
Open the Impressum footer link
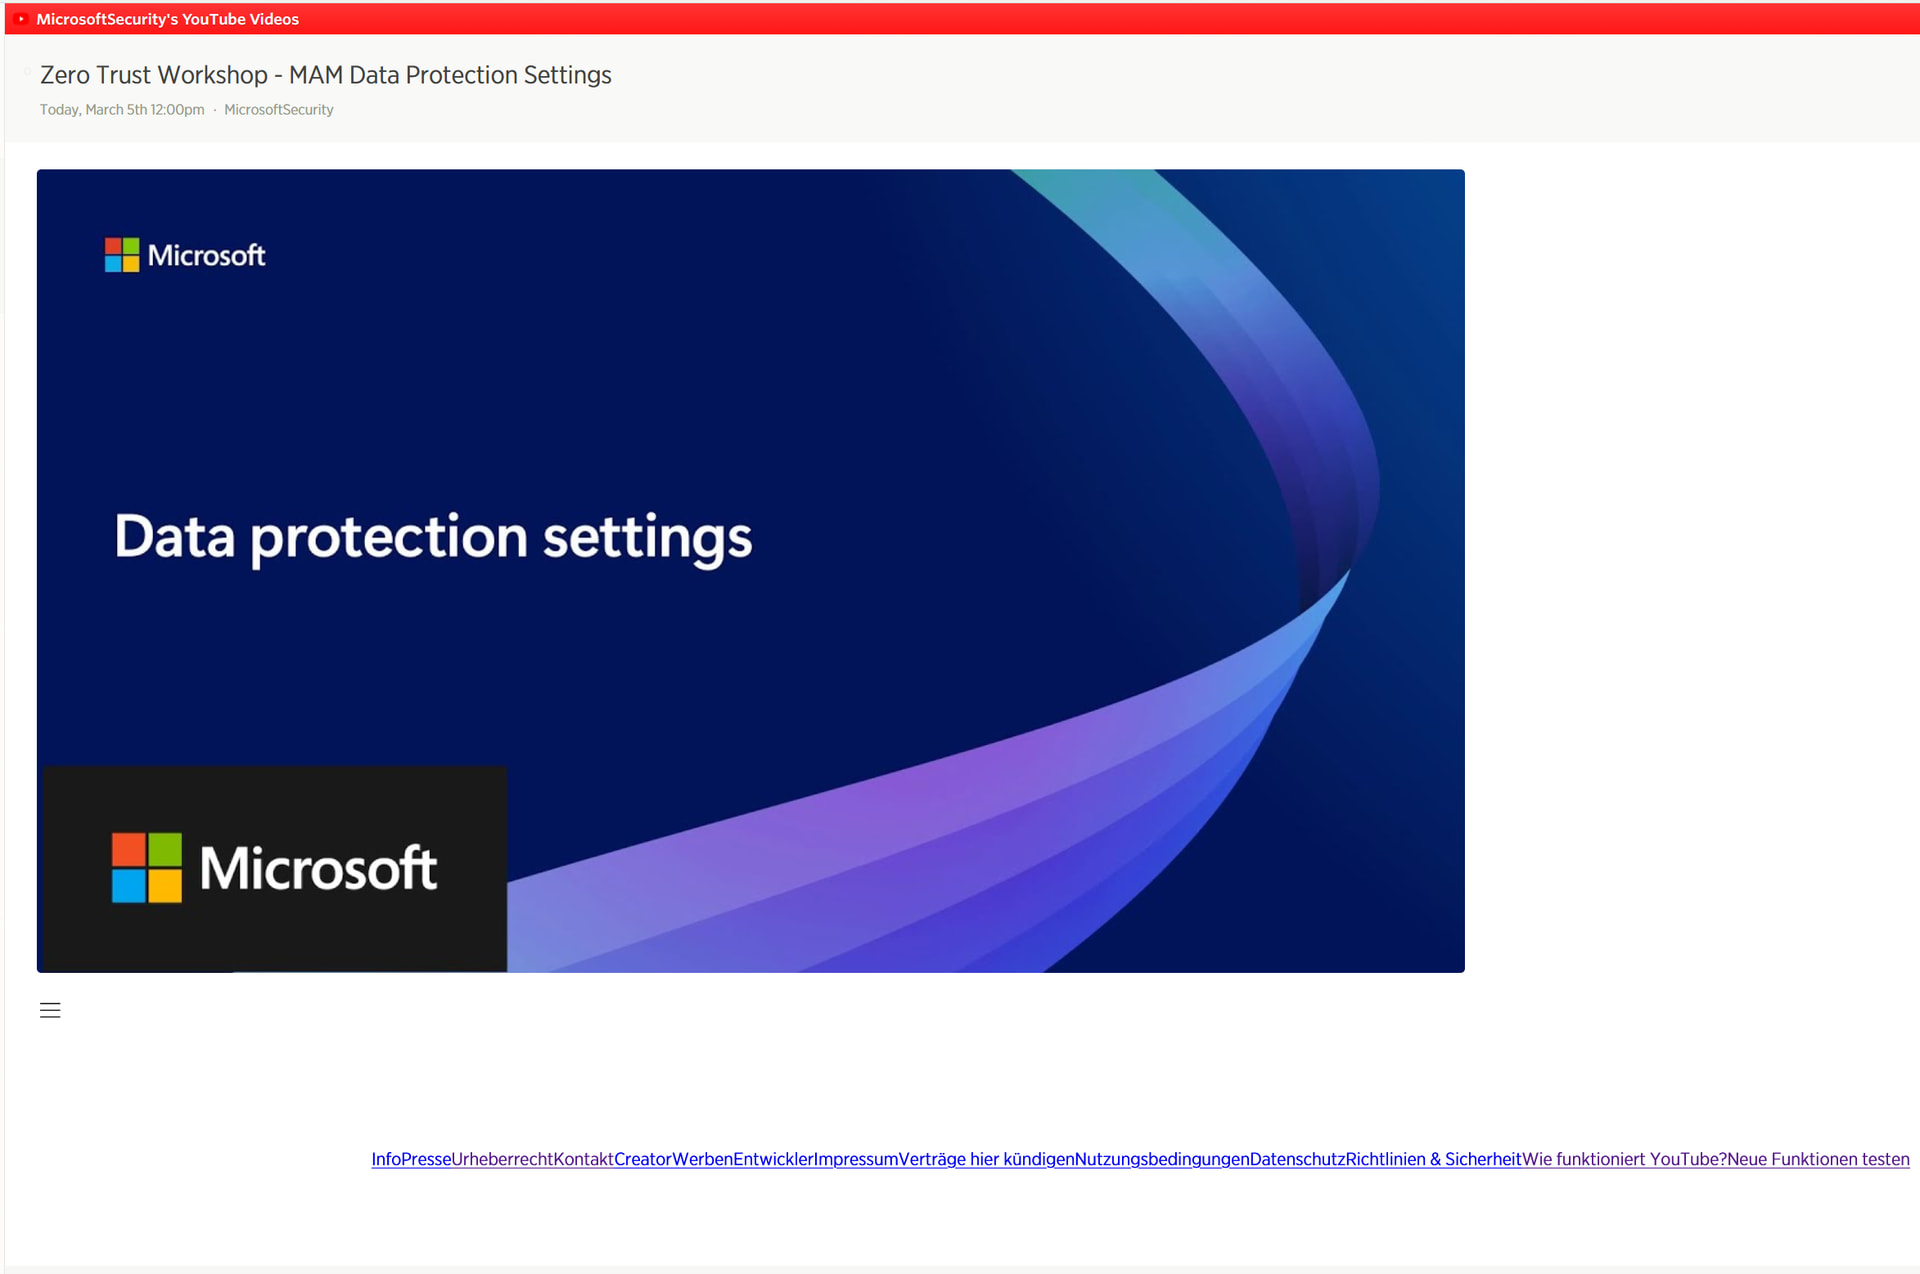coord(855,1159)
